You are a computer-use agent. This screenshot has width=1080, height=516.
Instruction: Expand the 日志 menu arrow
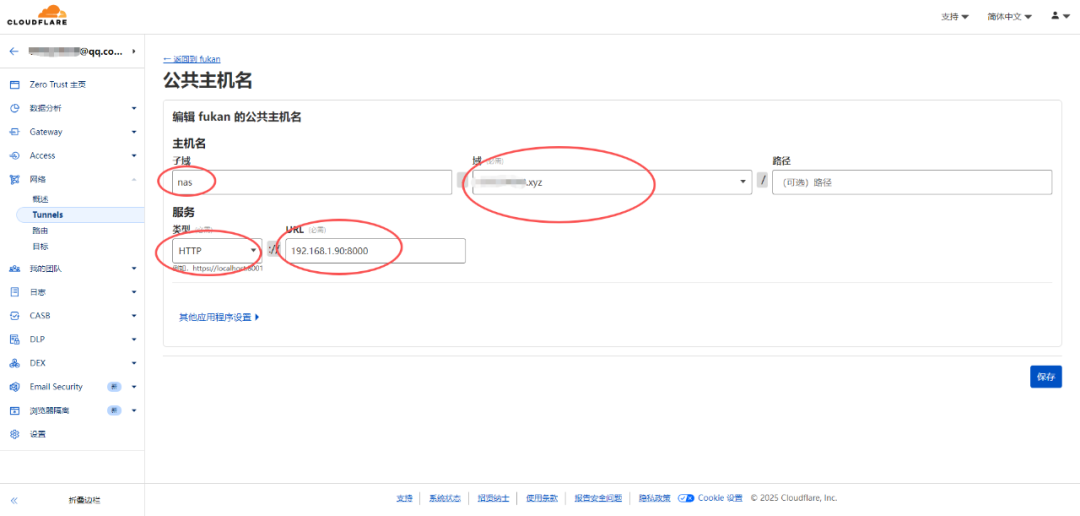[x=134, y=292]
